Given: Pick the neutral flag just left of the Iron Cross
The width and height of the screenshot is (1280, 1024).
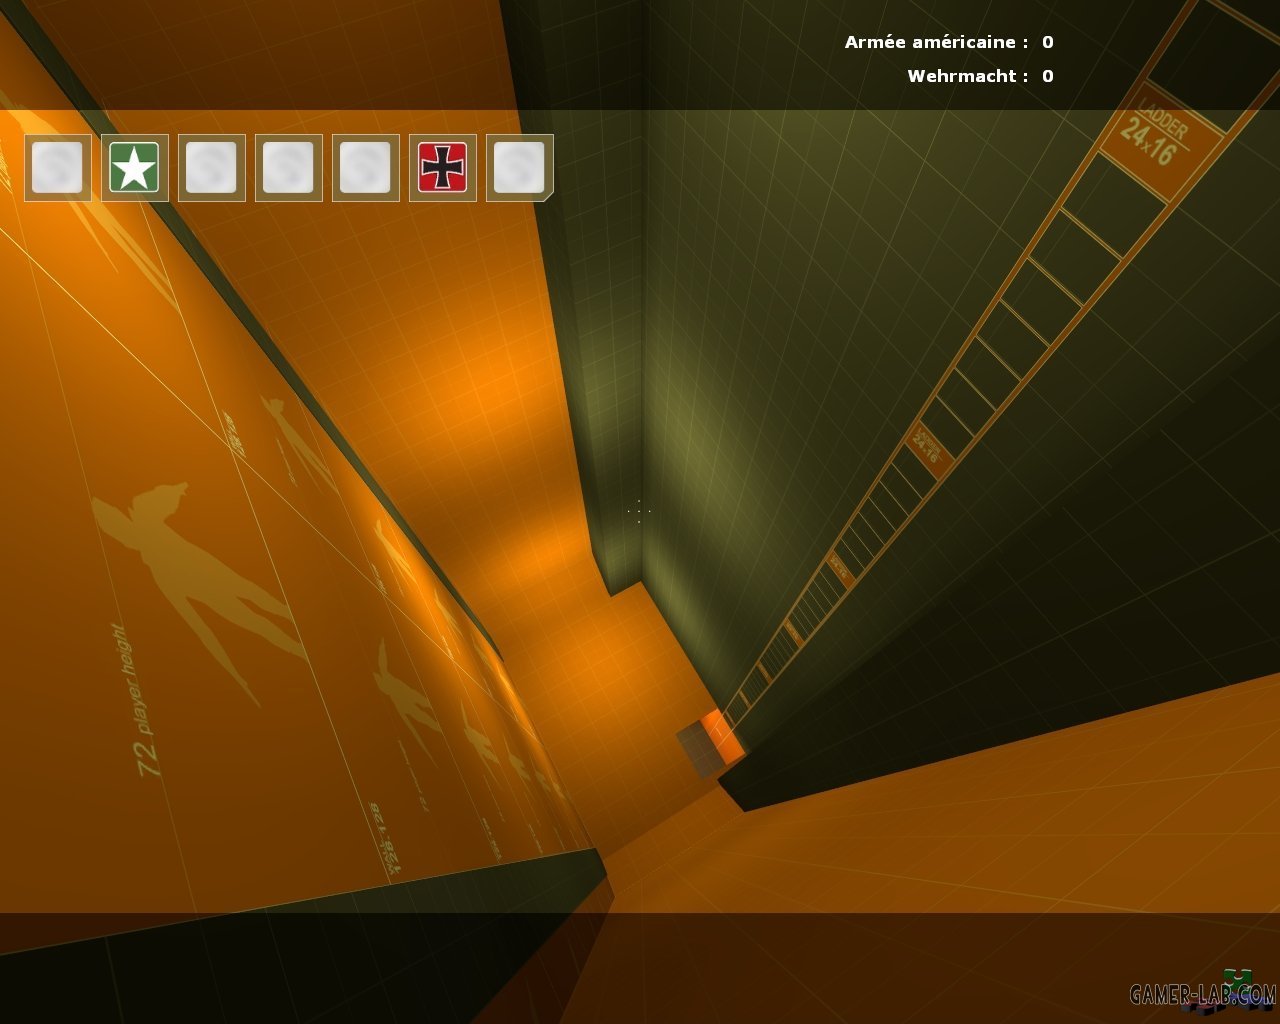Looking at the screenshot, I should point(366,167).
